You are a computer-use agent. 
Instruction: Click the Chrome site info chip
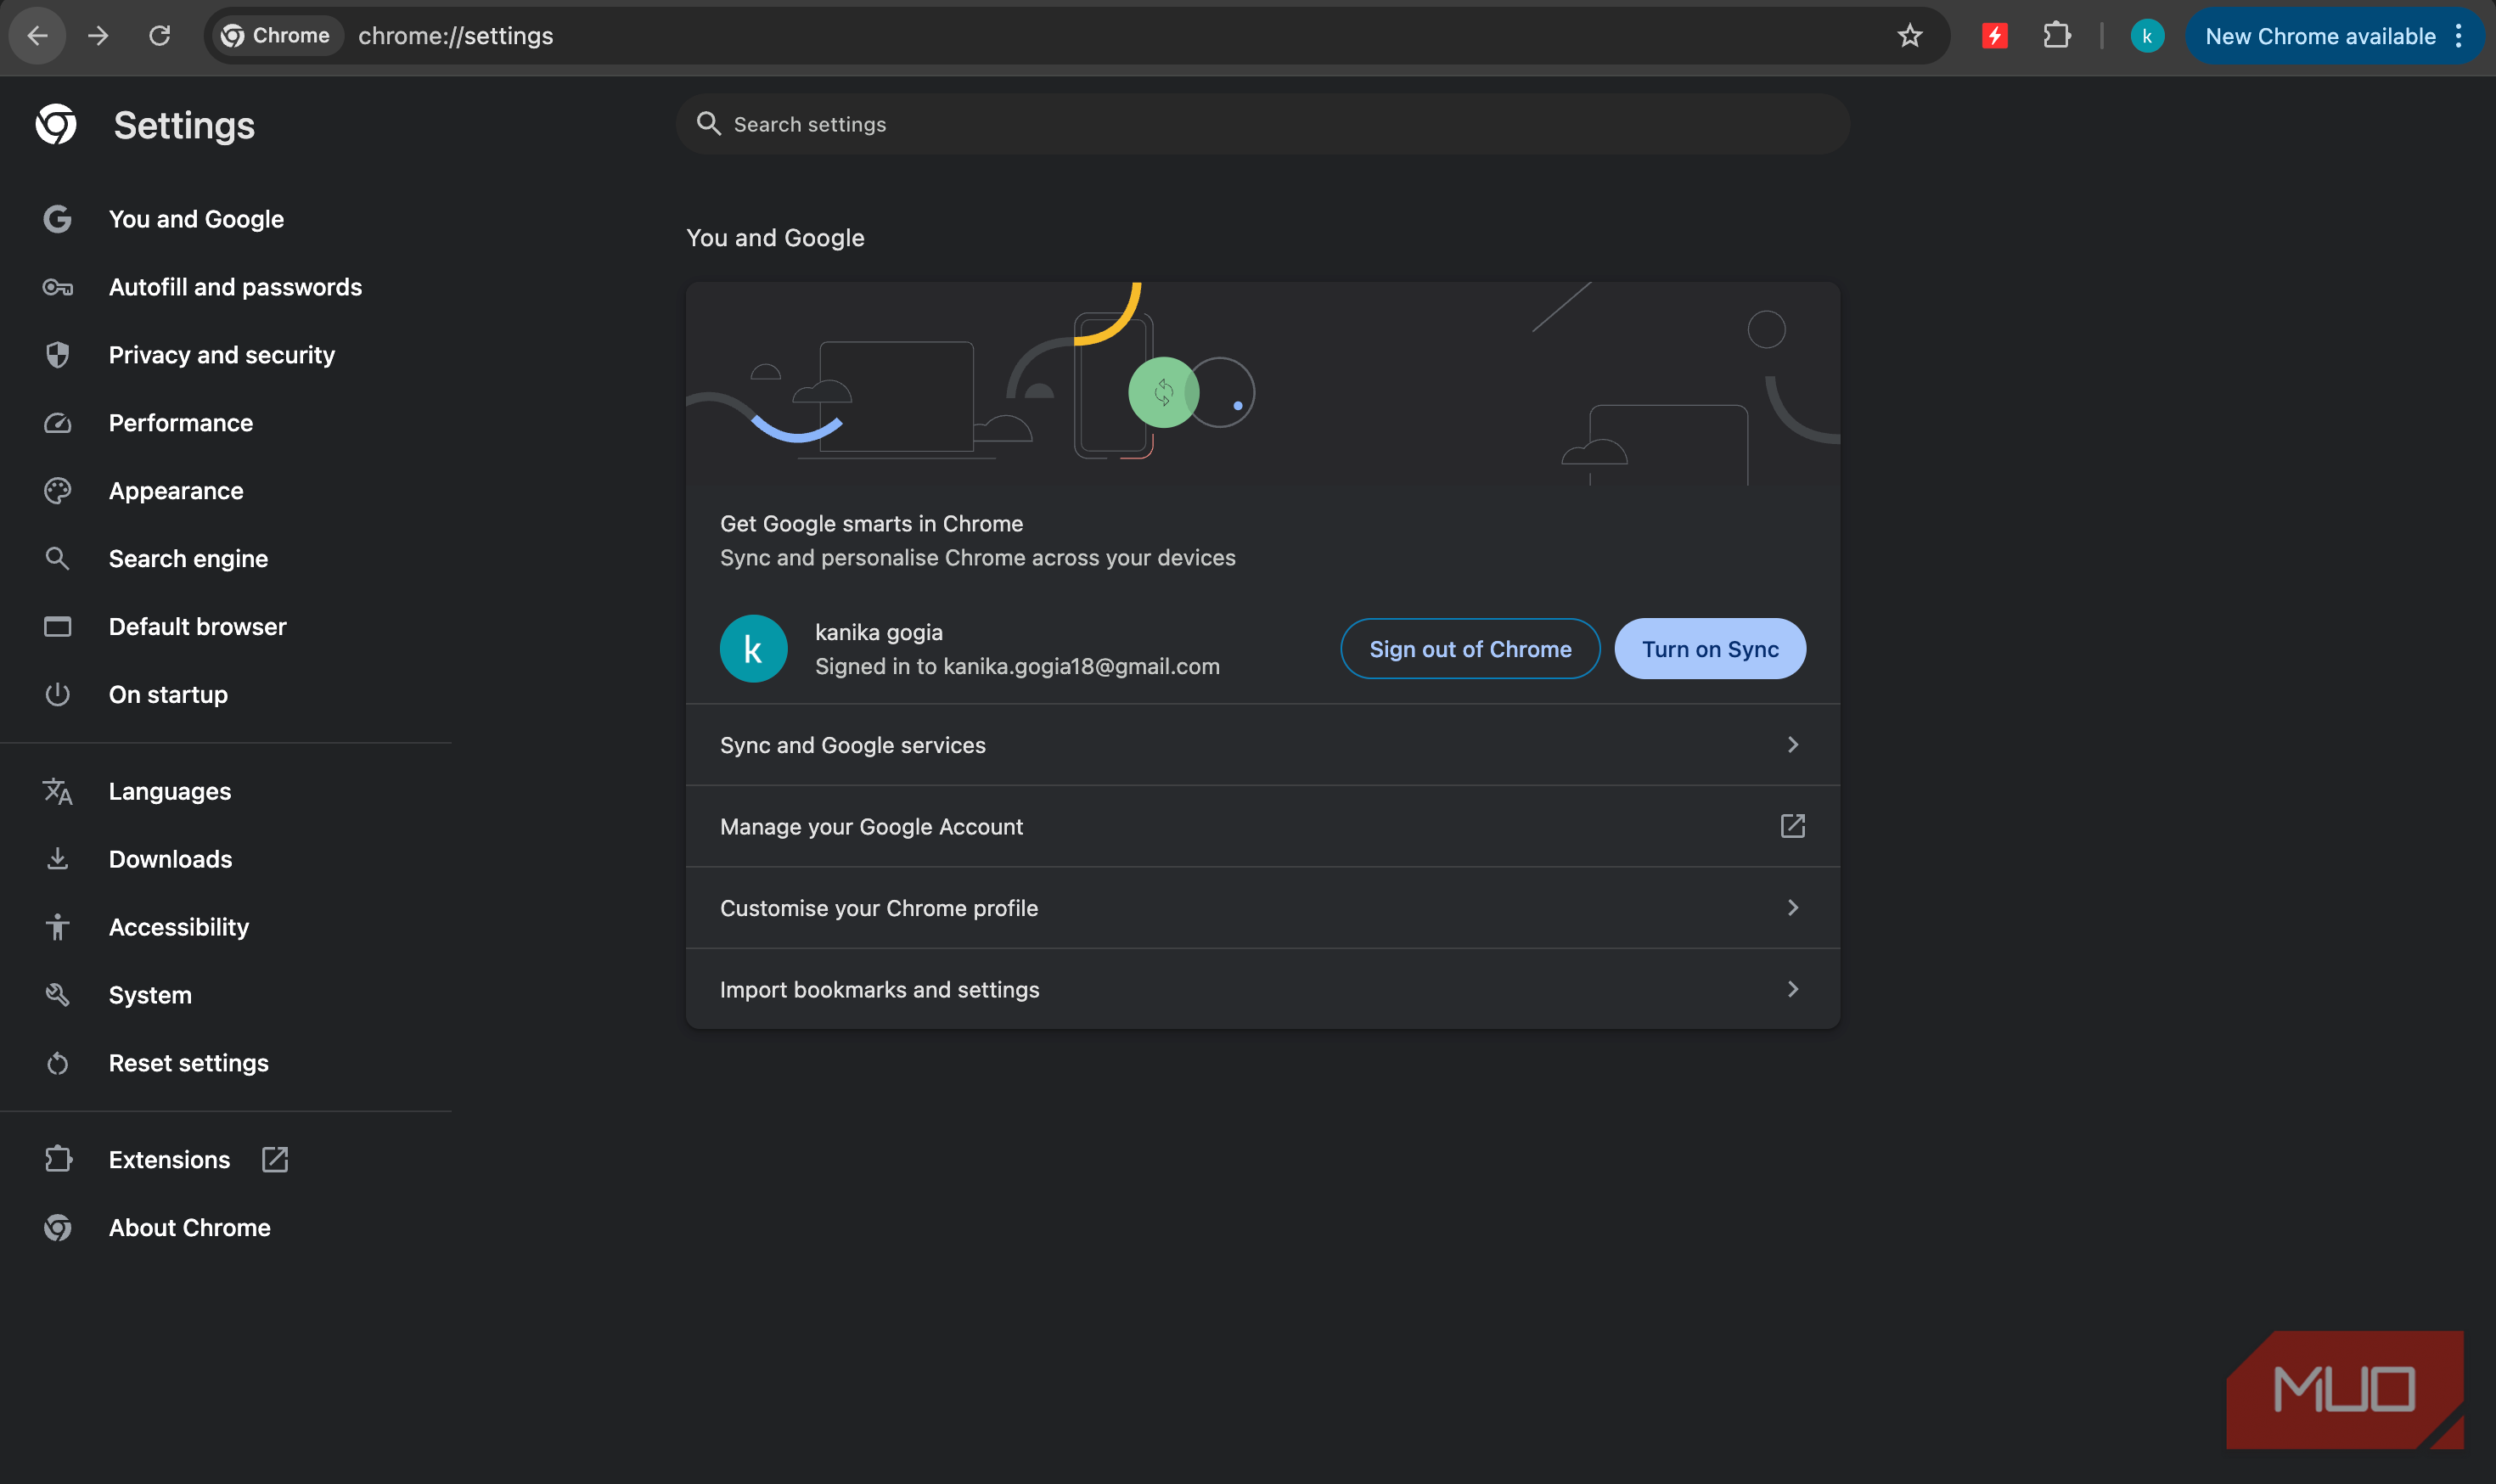click(276, 36)
